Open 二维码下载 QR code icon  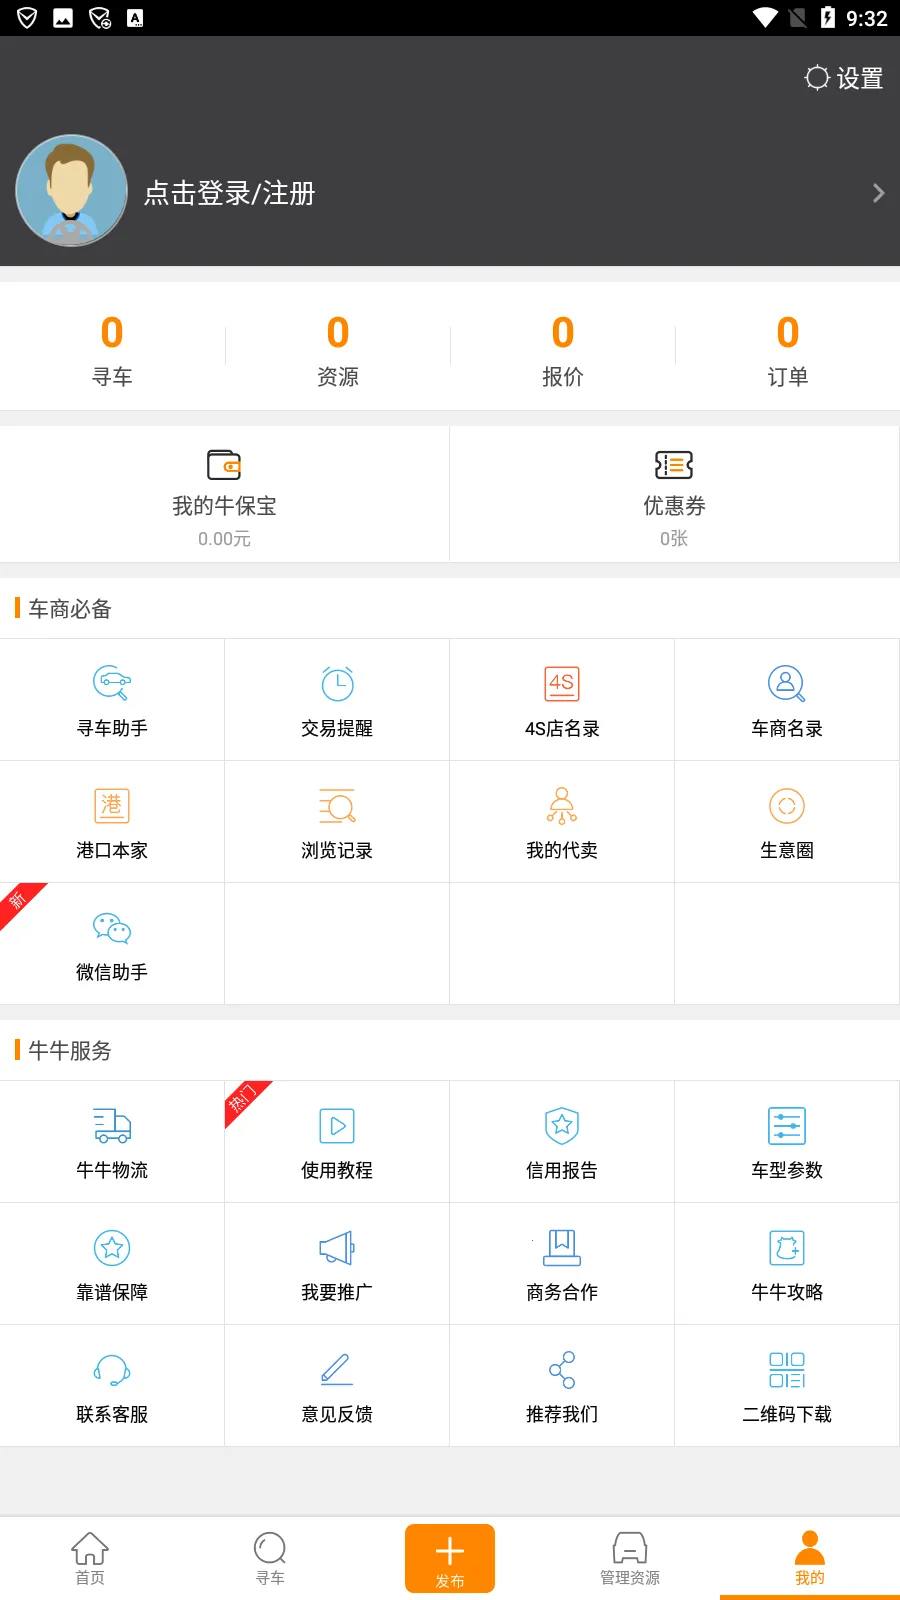click(x=787, y=1370)
